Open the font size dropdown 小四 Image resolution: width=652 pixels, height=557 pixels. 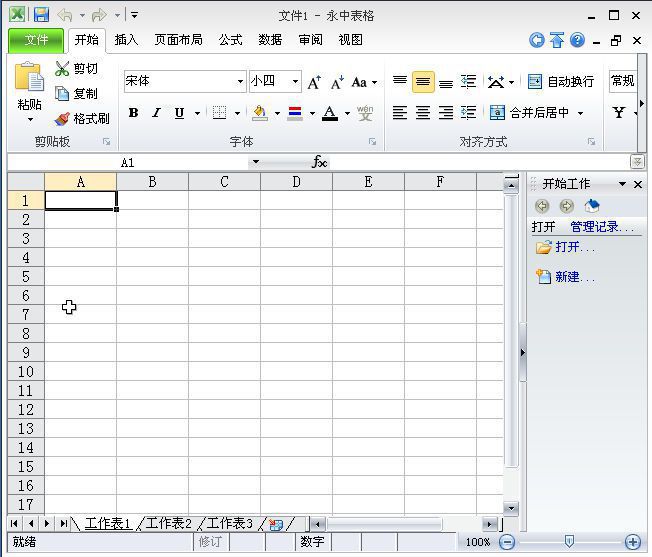295,81
